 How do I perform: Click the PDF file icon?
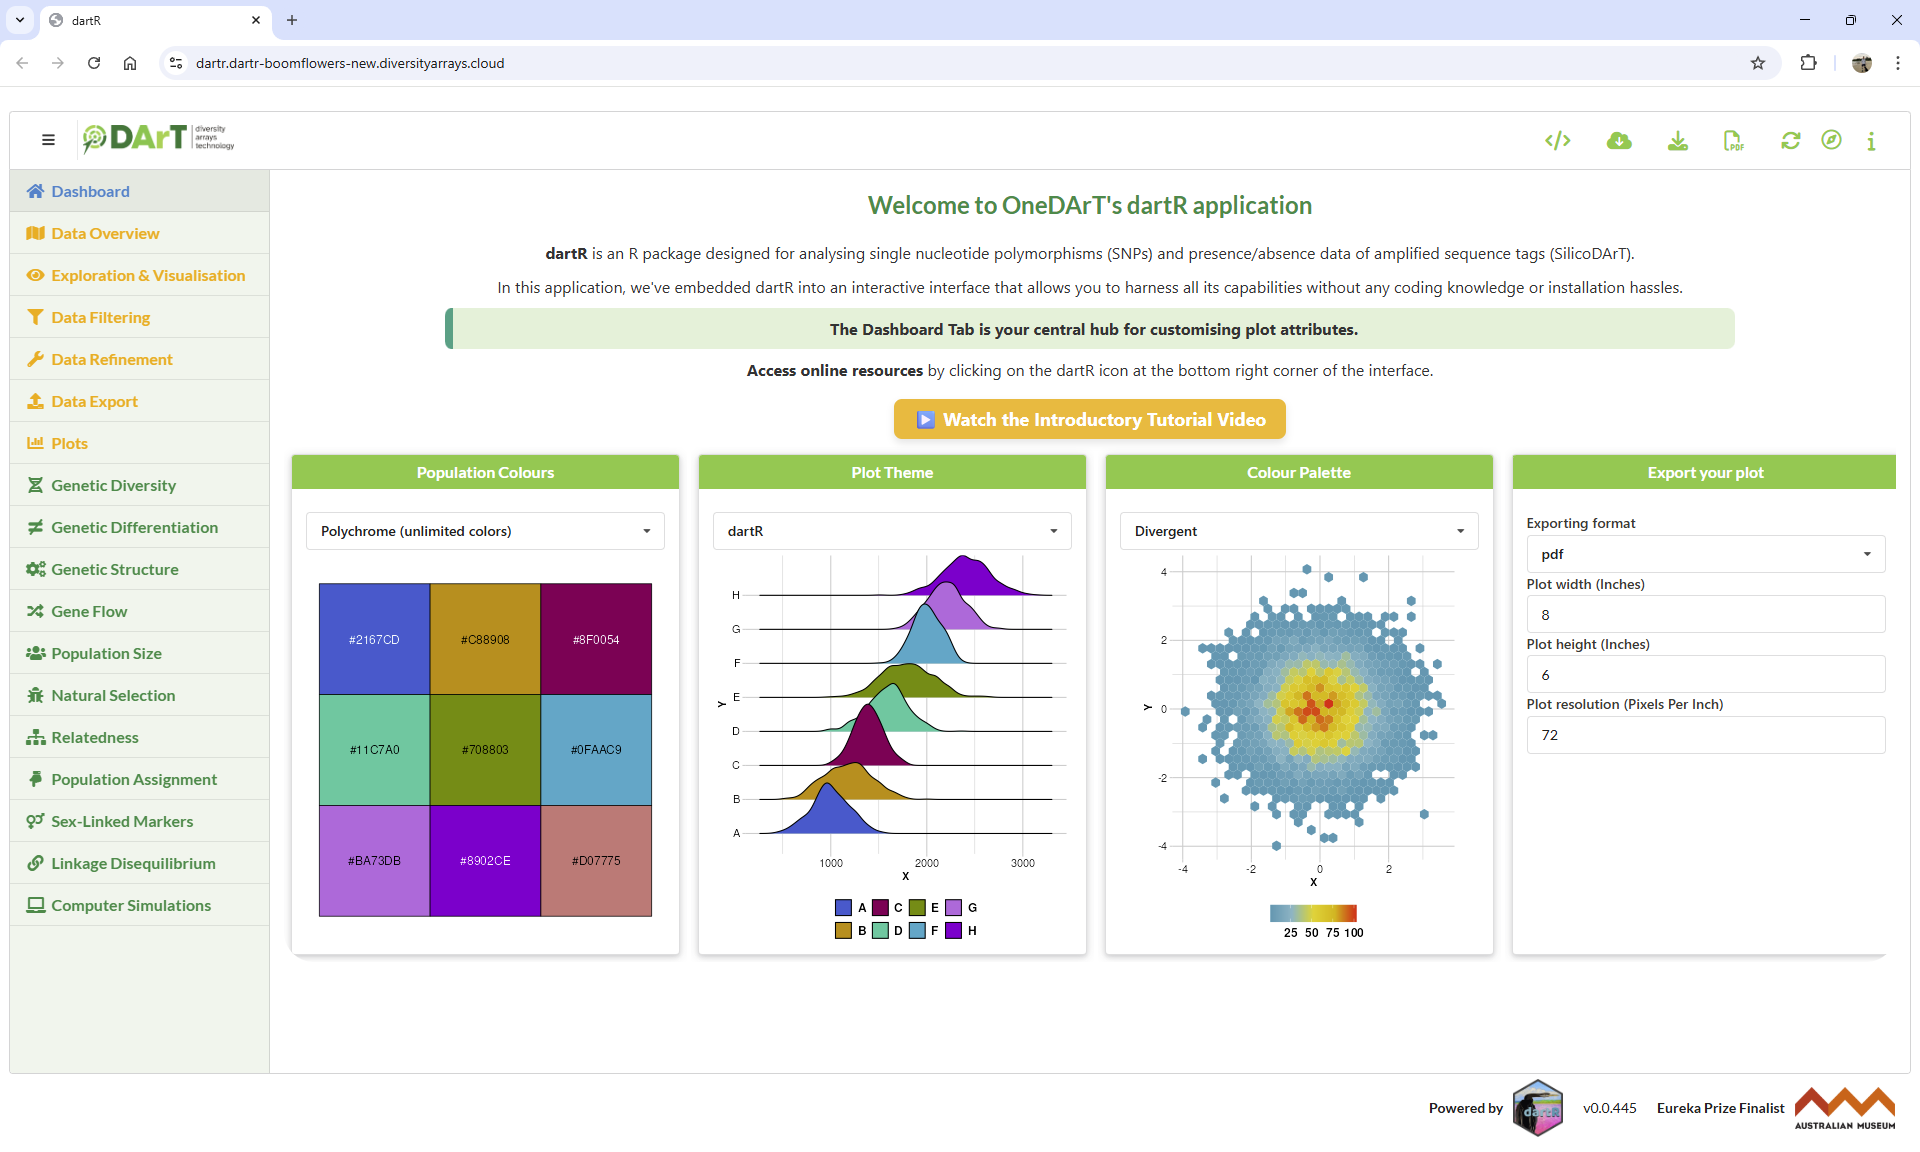(x=1733, y=141)
